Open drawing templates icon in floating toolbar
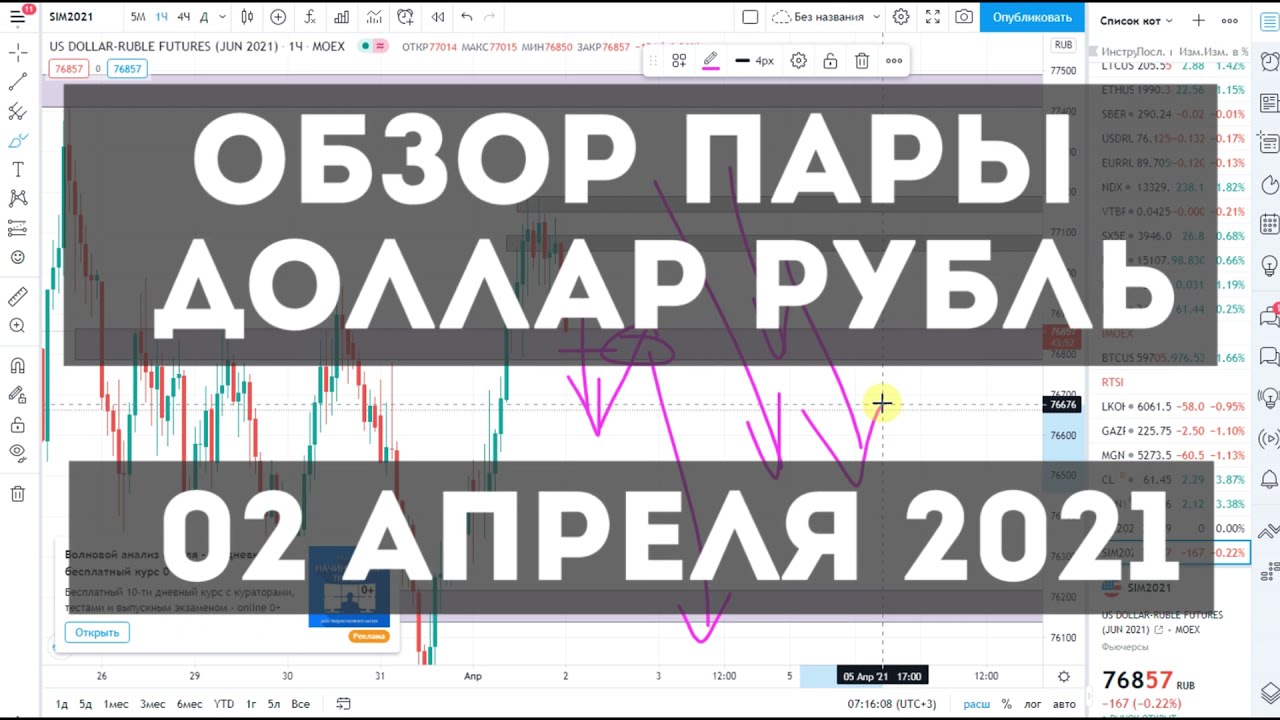The width and height of the screenshot is (1280, 720). 679,61
